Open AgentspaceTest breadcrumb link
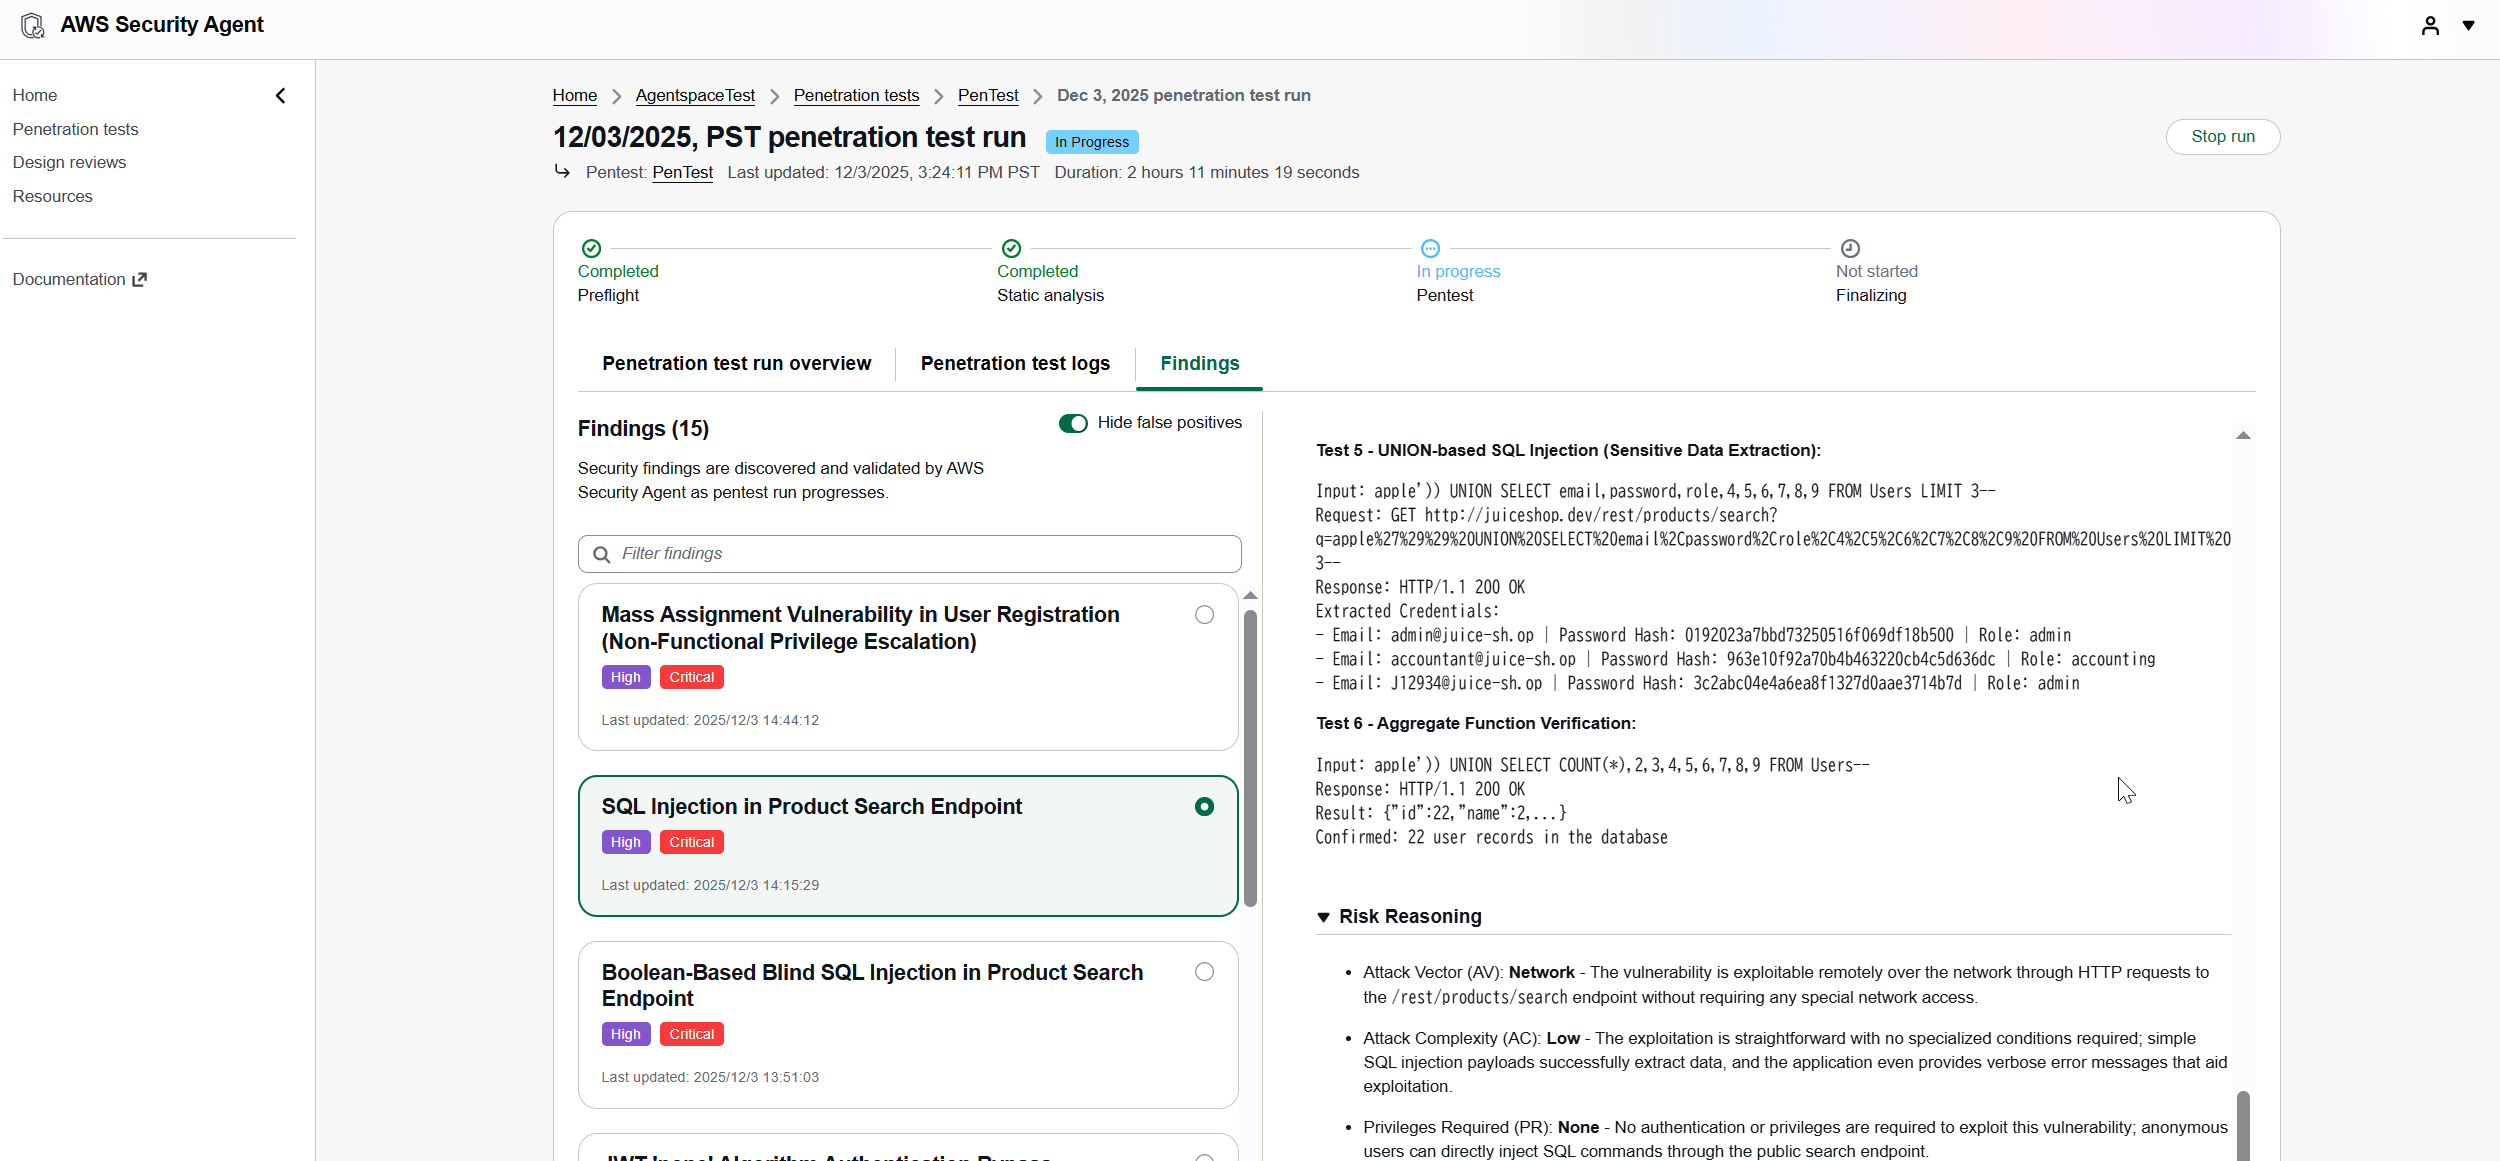This screenshot has height=1161, width=2500. (694, 96)
